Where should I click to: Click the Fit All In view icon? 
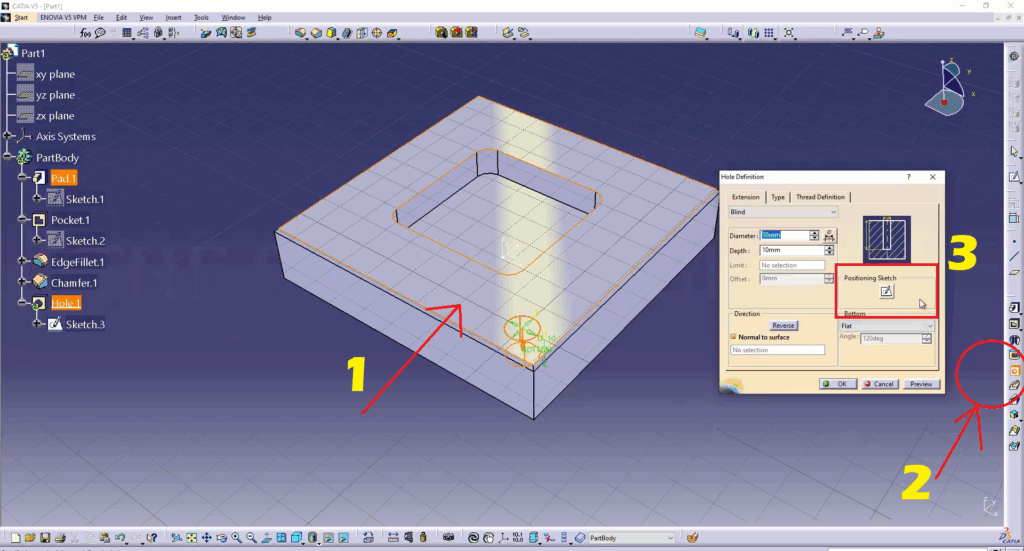[x=191, y=538]
